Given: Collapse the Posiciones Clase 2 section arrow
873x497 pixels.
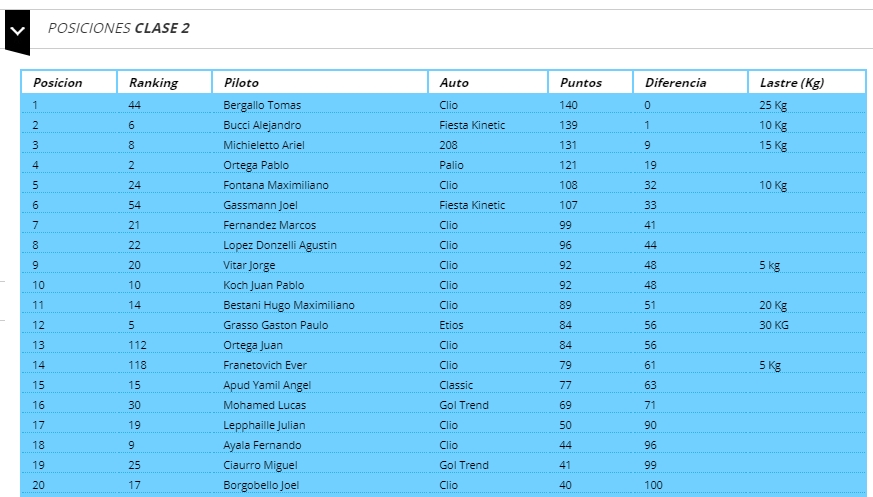Looking at the screenshot, I should 15,31.
